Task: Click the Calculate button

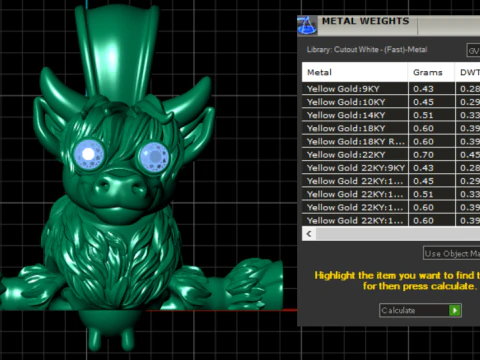Action: (x=420, y=311)
